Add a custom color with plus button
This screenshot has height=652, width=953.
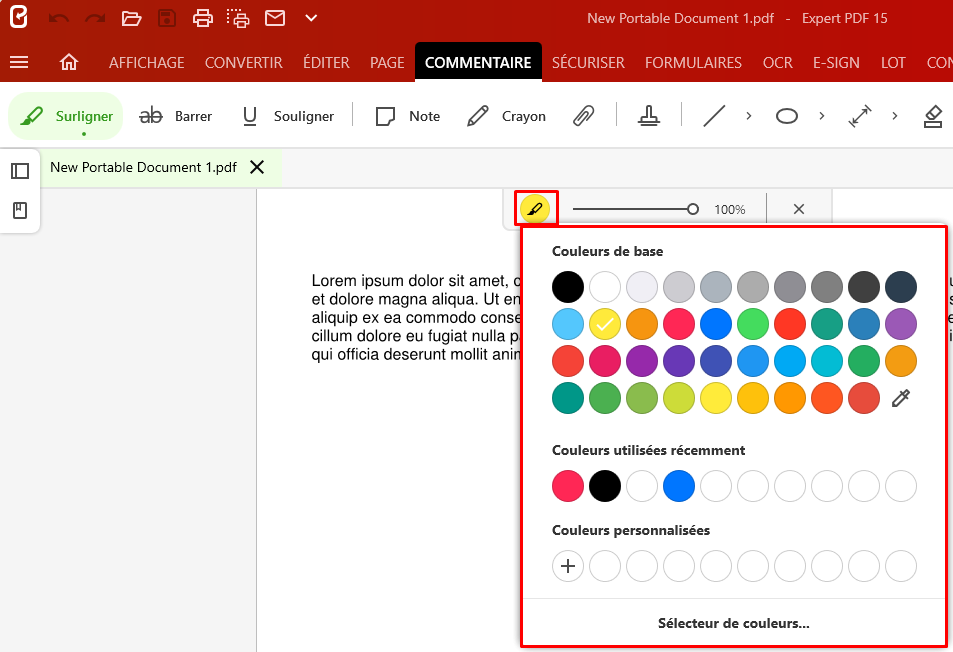(568, 566)
